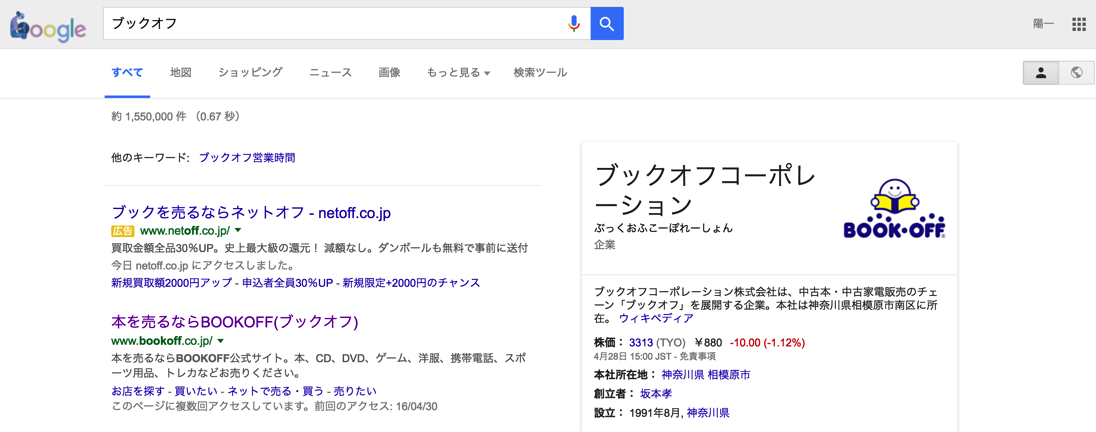
Task: Click the ブックオフコーポレーション panel title
Action: (704, 190)
